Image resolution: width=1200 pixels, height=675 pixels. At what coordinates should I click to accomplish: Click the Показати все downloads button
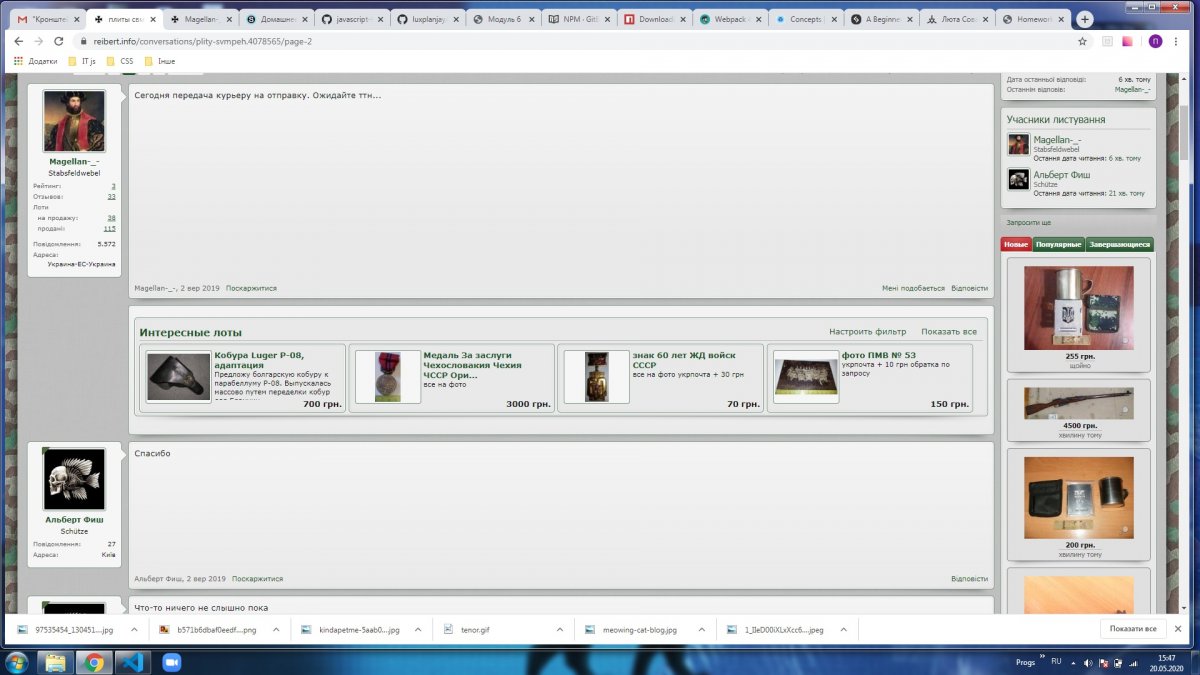click(x=1133, y=629)
